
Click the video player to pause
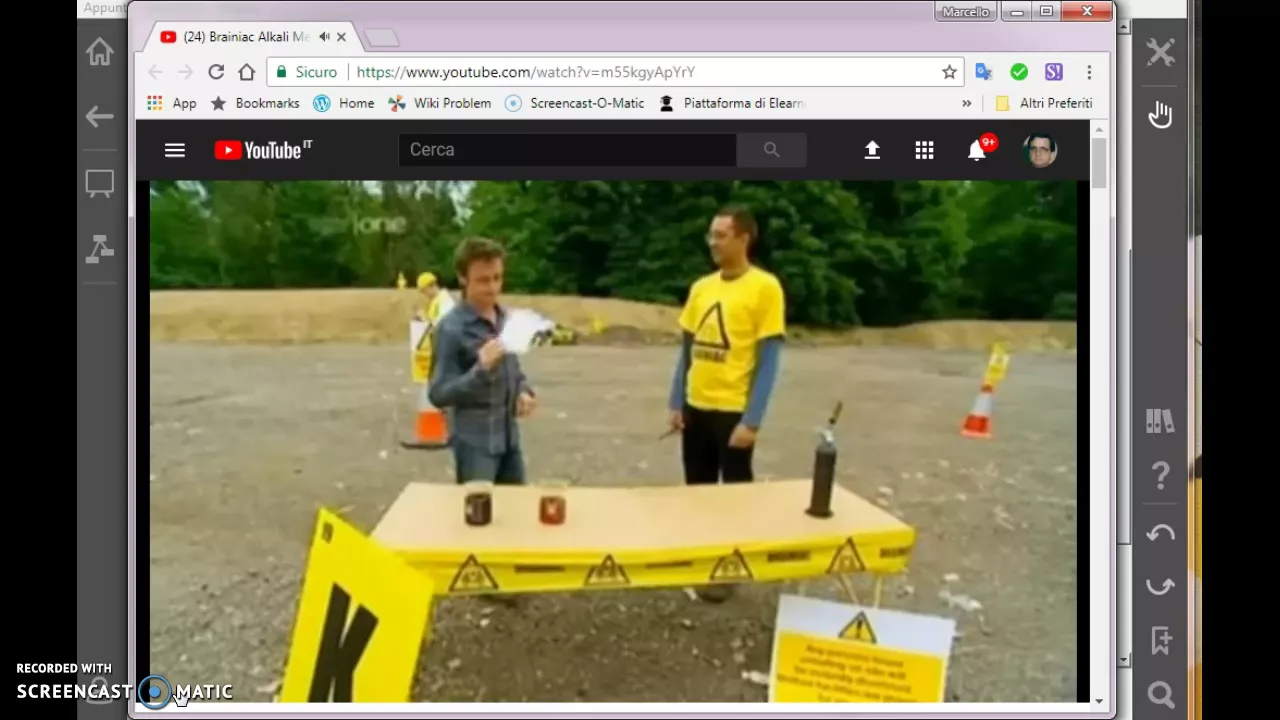pos(613,440)
